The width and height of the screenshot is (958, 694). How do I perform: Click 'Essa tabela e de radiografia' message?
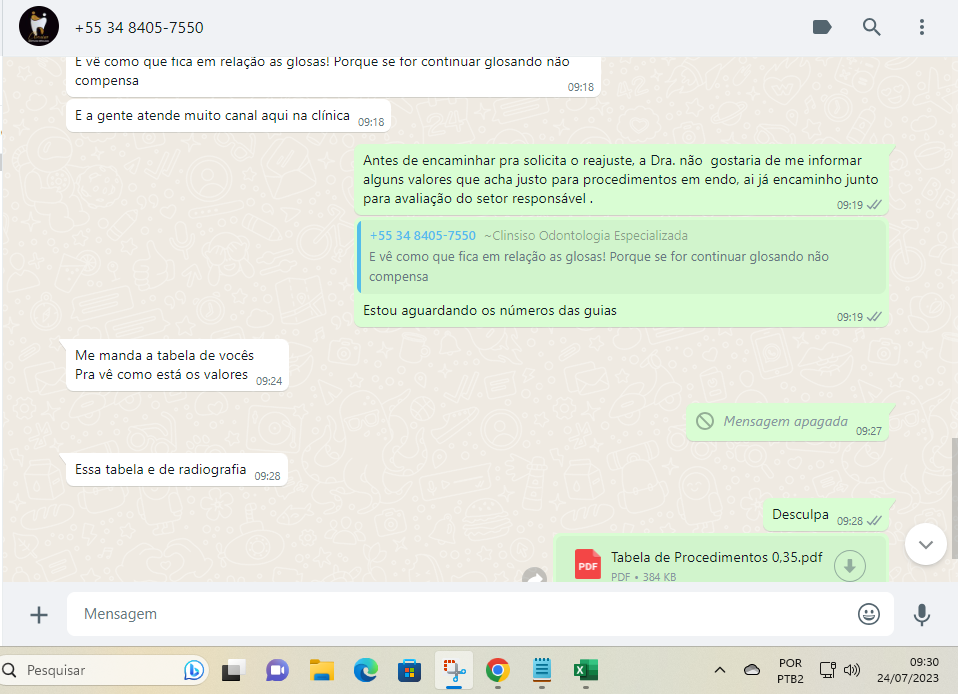[177, 470]
